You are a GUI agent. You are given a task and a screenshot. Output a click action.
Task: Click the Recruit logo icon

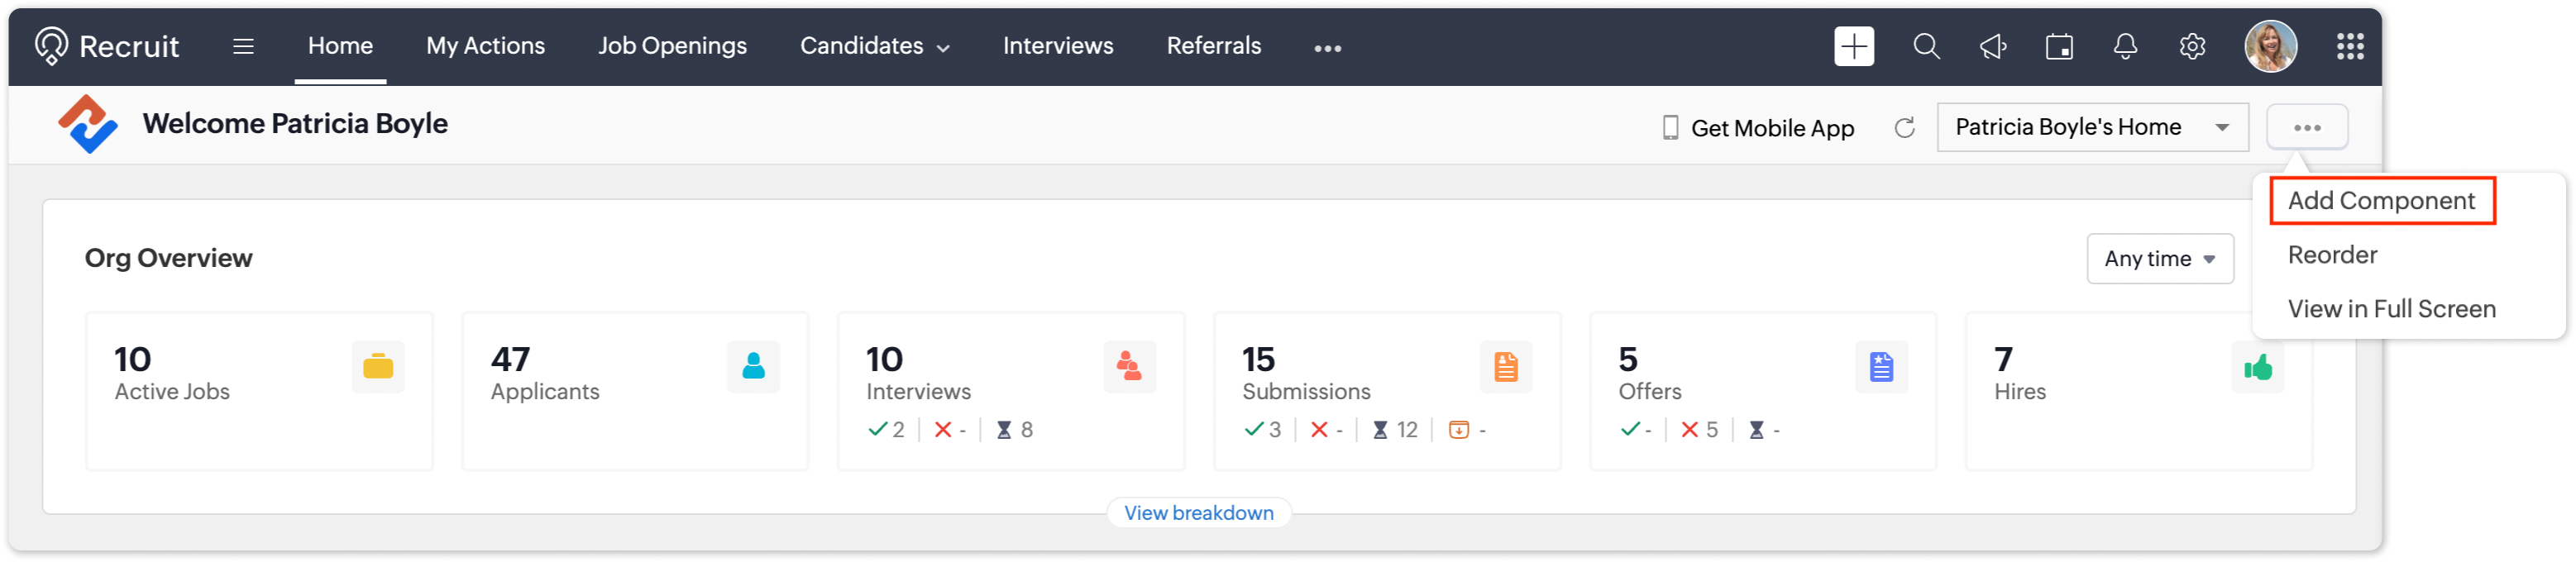[x=51, y=46]
